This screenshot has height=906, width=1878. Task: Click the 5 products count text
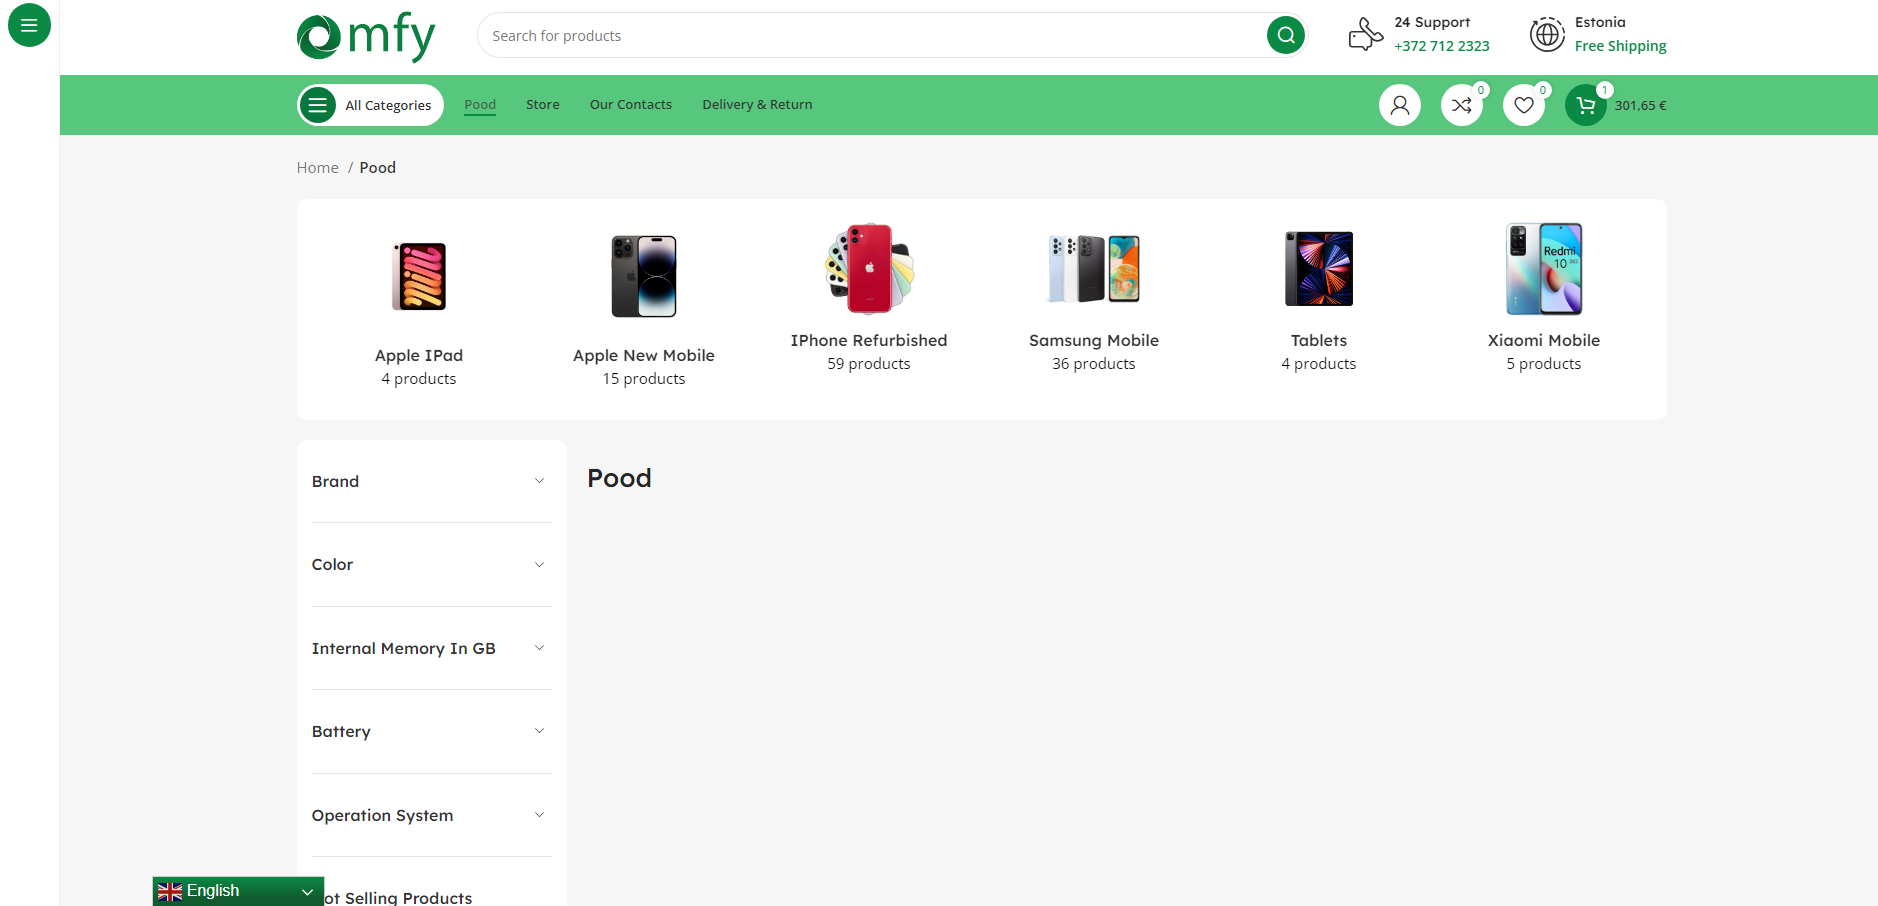click(x=1544, y=364)
